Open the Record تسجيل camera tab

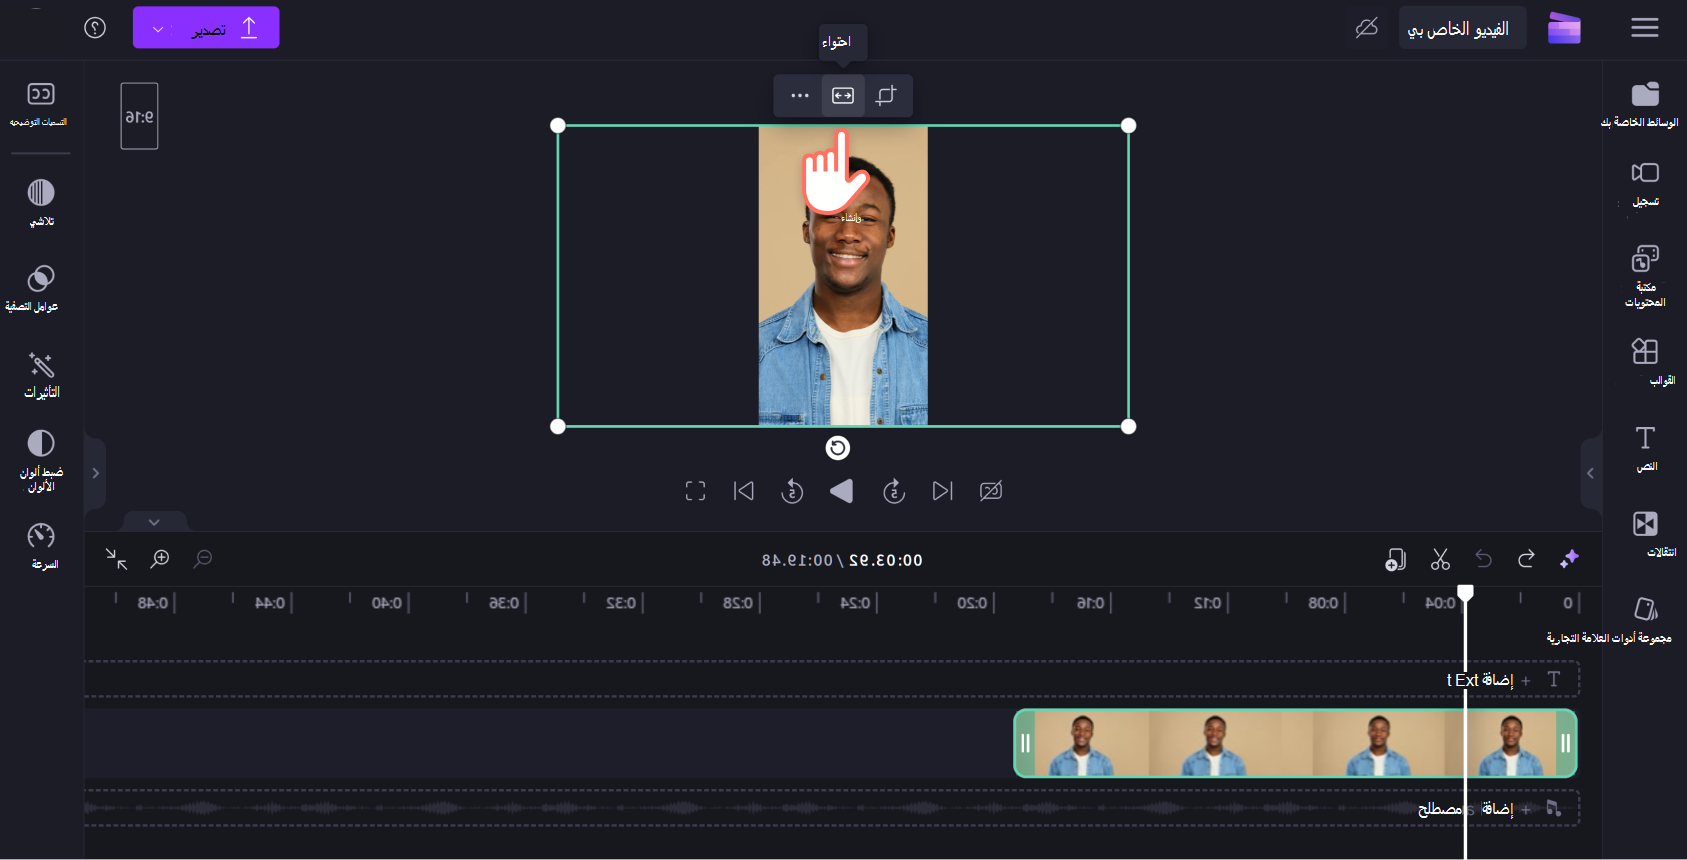[x=1645, y=184]
